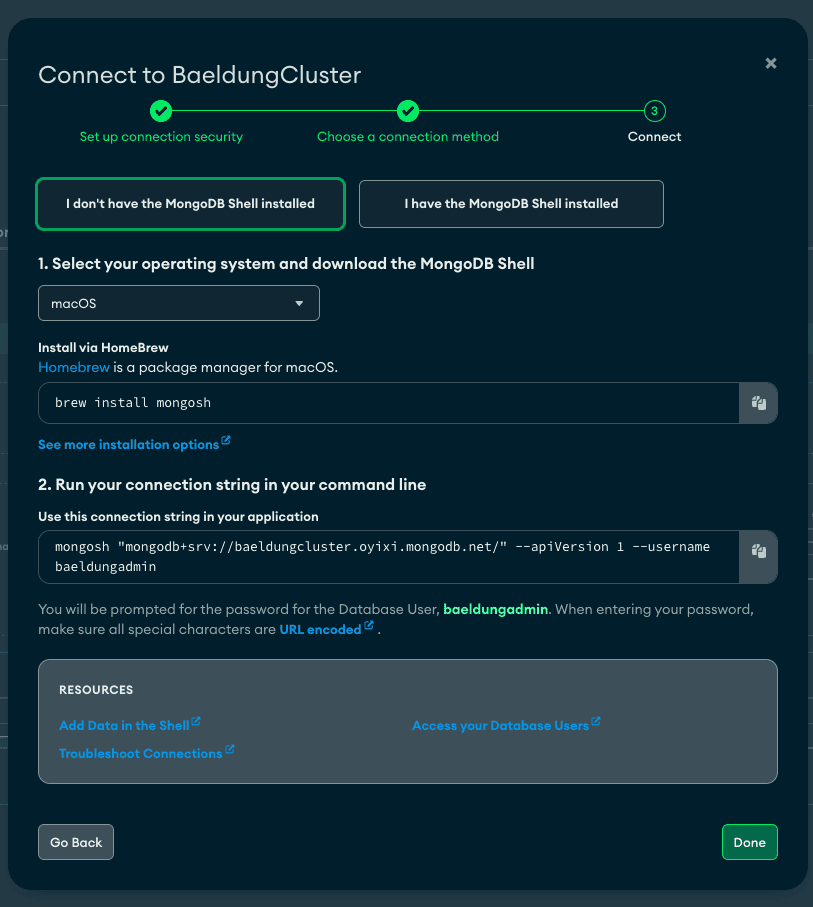813x907 pixels.
Task: Select 'I don't have the MongoDB Shell installed'
Action: click(x=190, y=204)
